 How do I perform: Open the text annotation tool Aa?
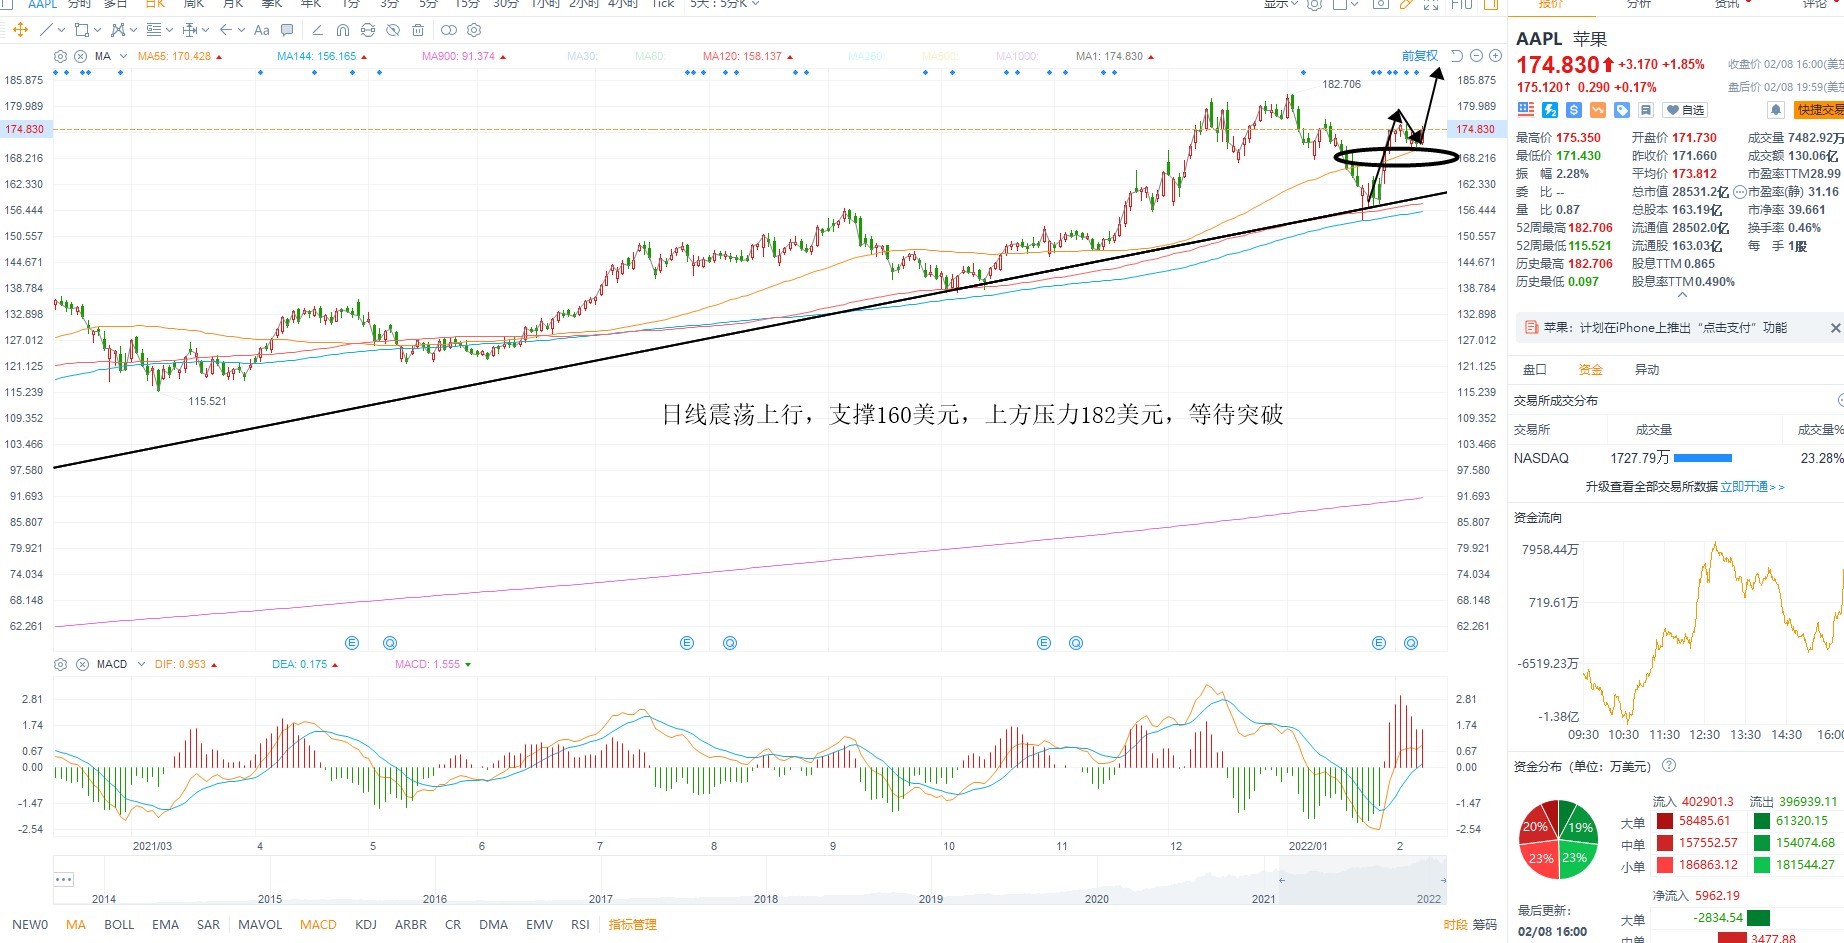pyautogui.click(x=262, y=30)
